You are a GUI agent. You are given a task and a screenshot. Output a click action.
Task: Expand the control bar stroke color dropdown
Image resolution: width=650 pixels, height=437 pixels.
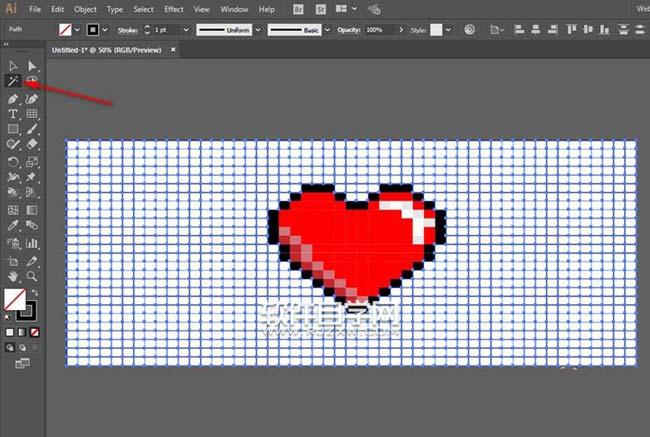pos(105,29)
